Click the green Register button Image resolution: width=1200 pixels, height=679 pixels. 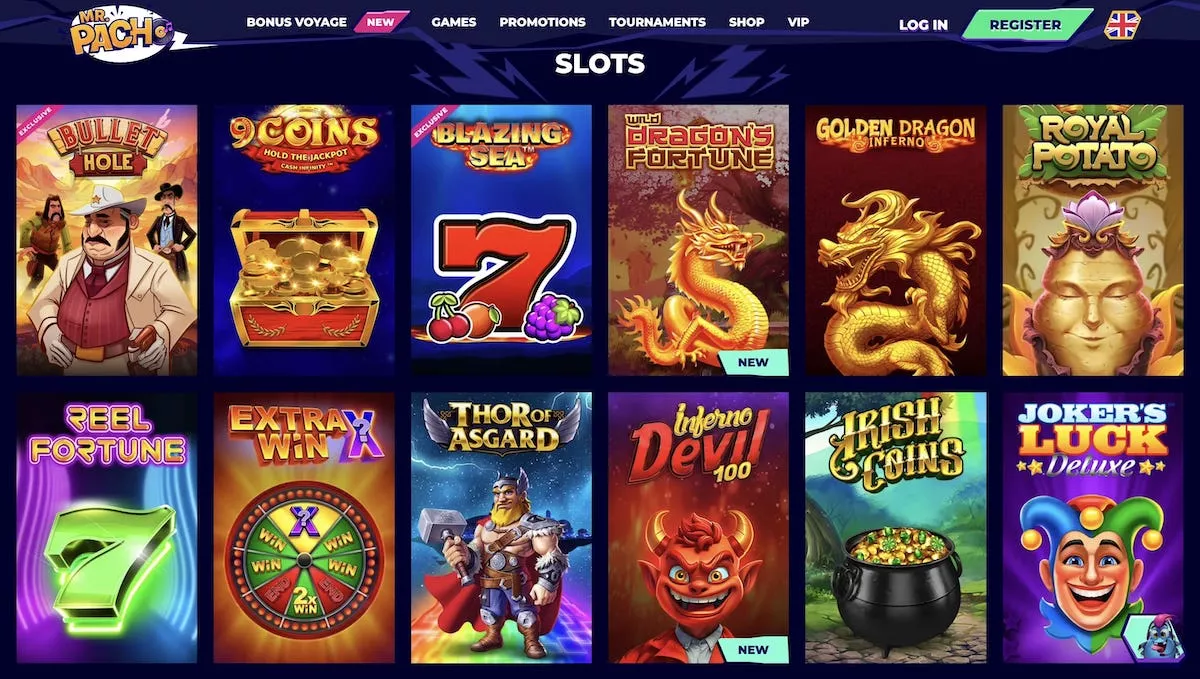tap(1025, 24)
